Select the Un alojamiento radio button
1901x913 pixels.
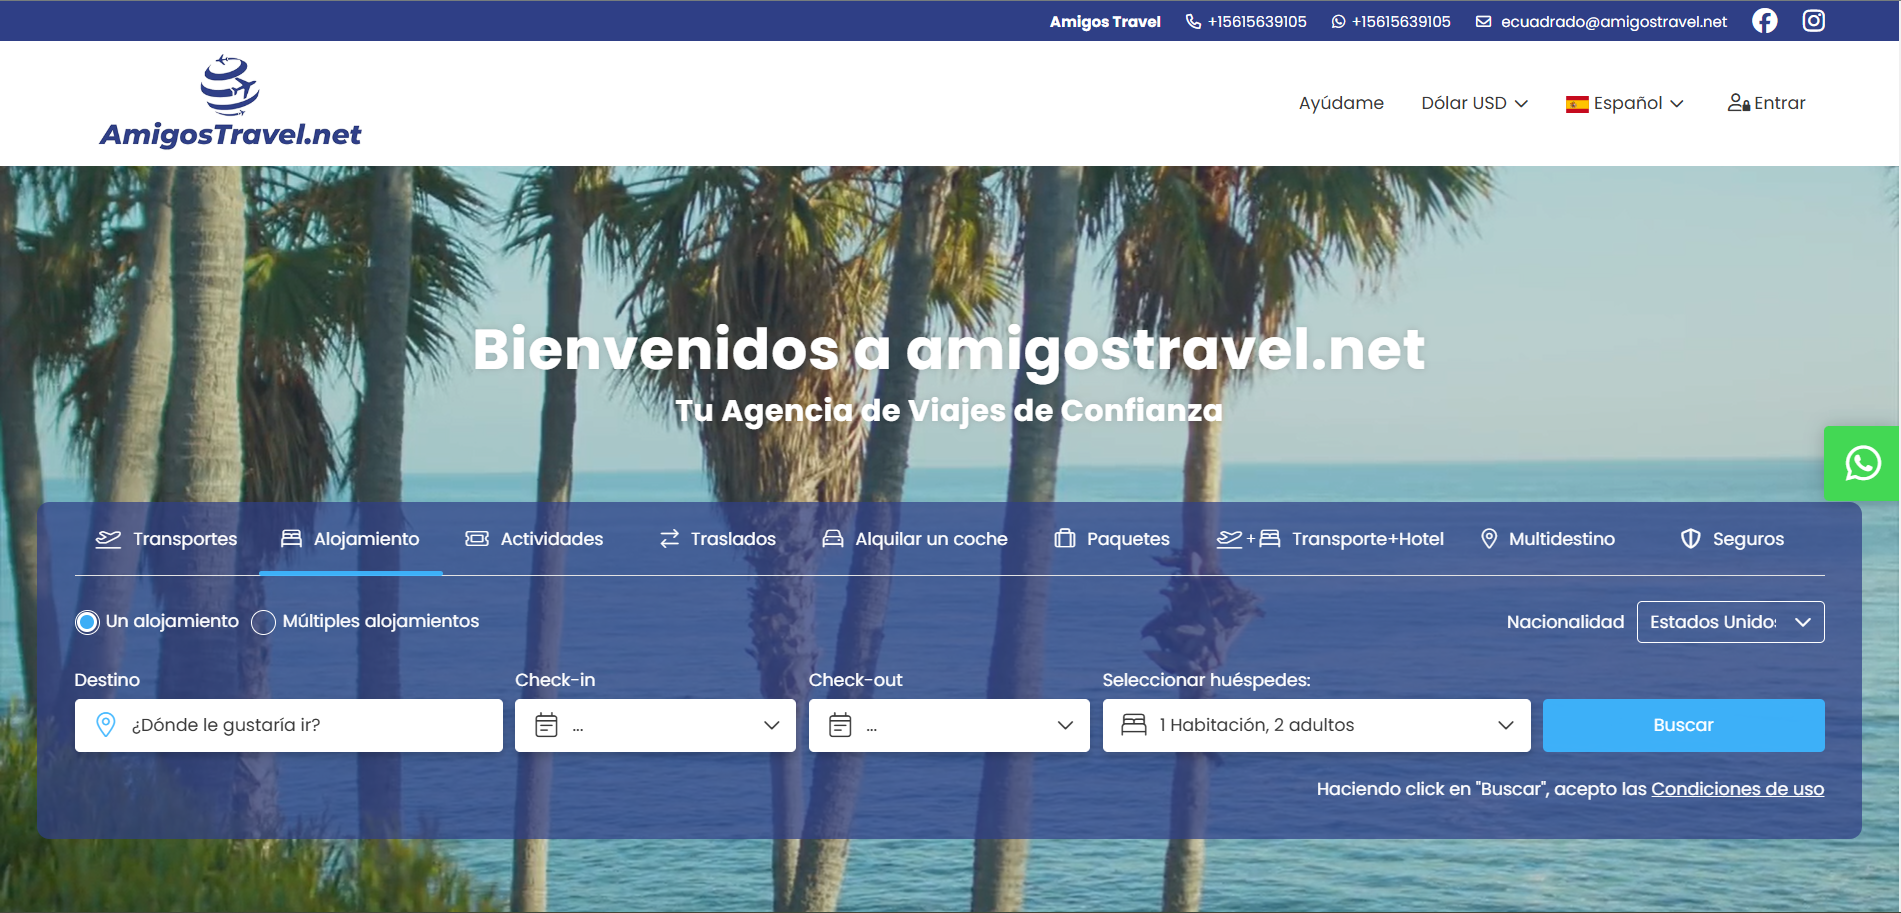87,622
